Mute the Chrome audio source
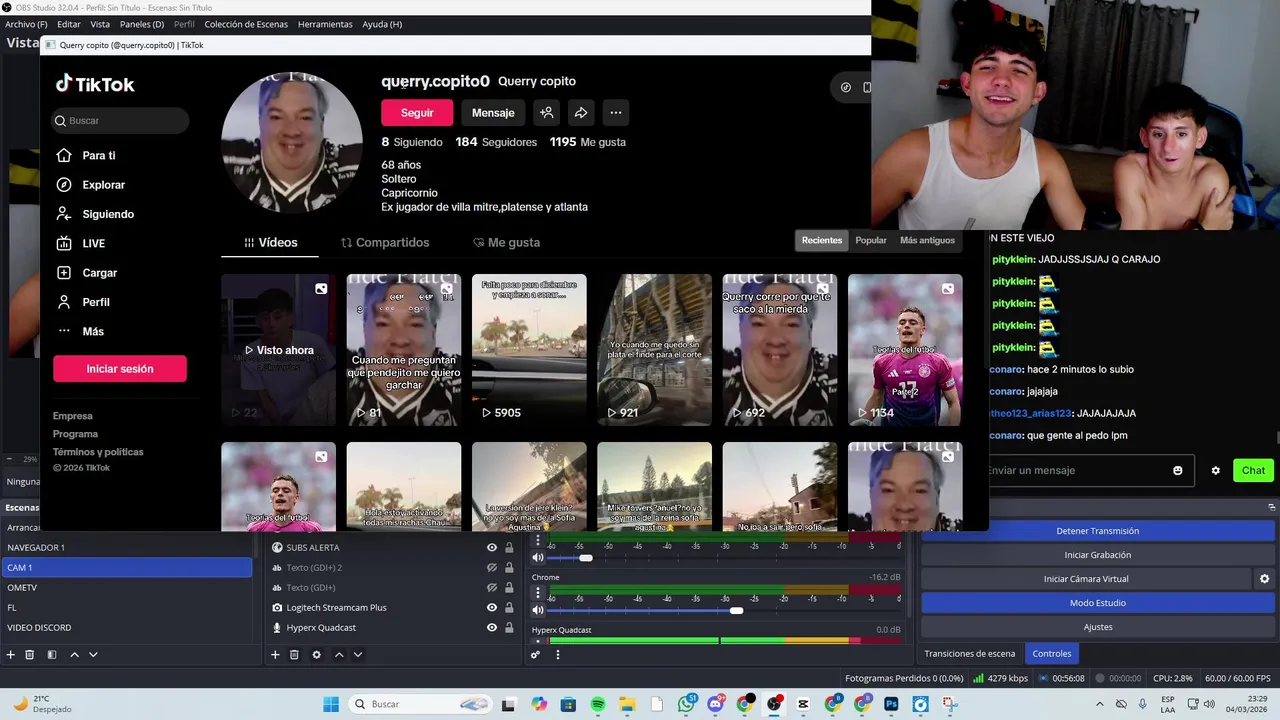The image size is (1280, 720). click(538, 610)
